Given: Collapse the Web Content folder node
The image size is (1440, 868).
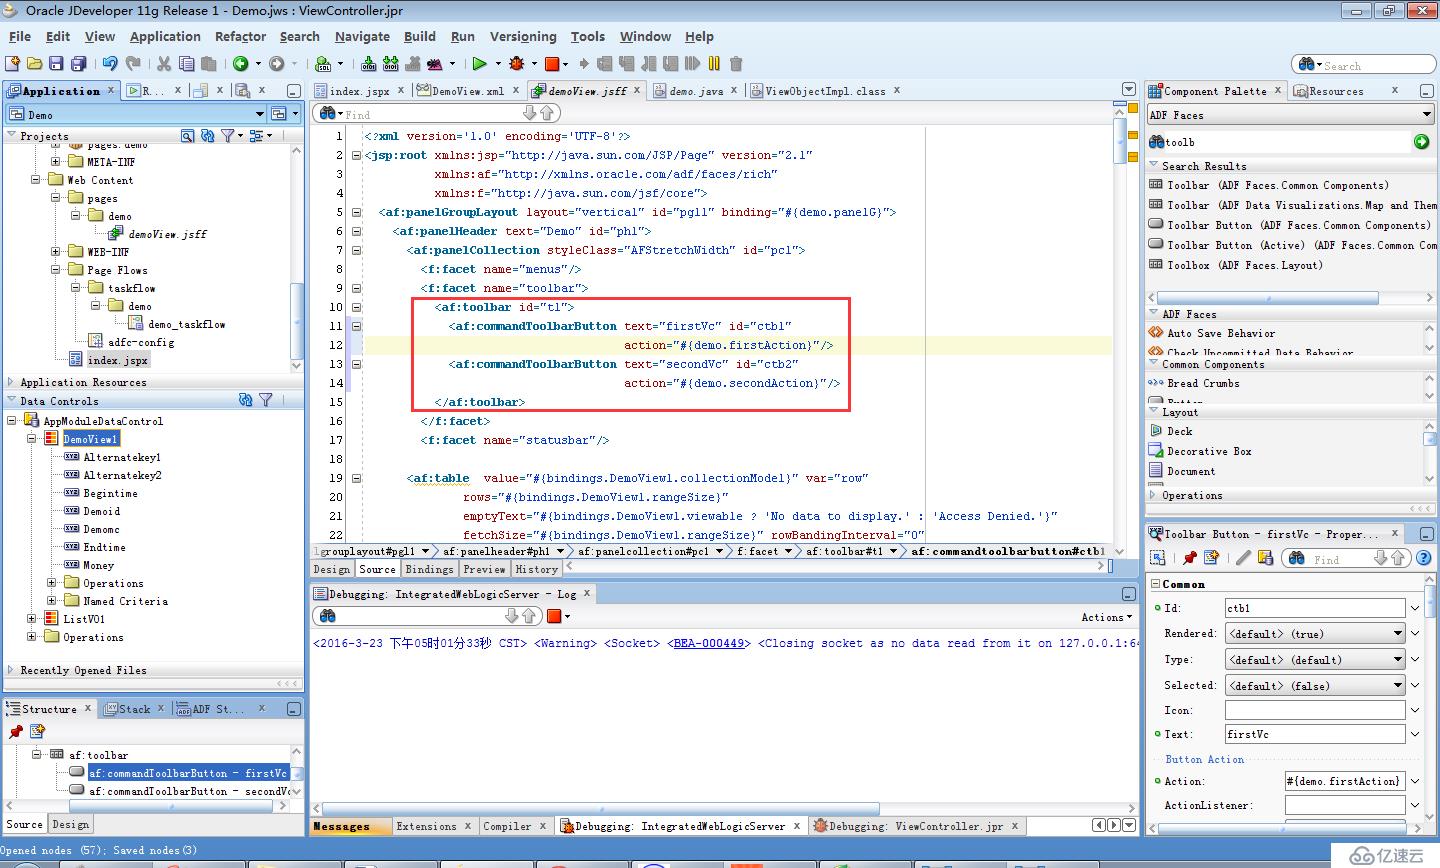Looking at the screenshot, I should [x=37, y=180].
